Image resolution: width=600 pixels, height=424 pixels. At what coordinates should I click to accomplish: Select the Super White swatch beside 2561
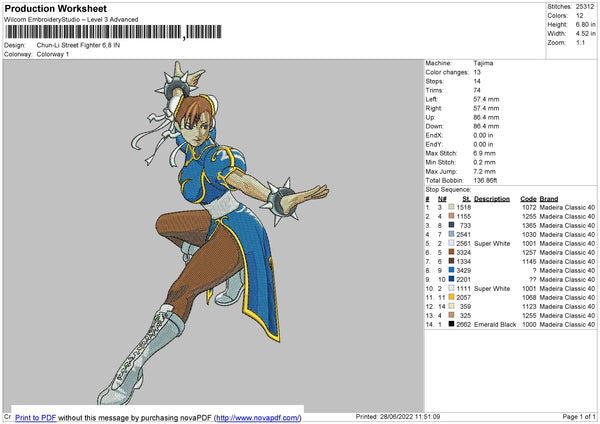451,243
